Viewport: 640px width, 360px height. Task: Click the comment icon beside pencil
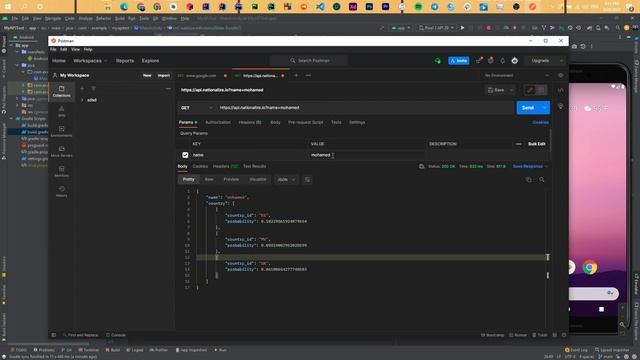click(541, 90)
